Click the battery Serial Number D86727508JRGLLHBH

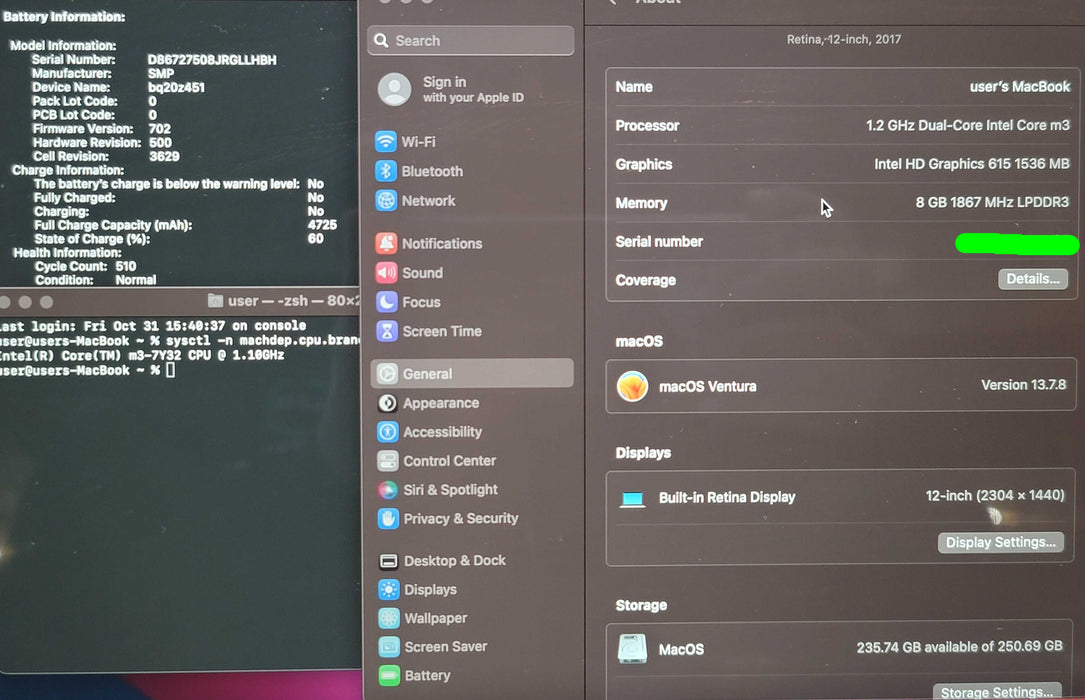(x=212, y=60)
